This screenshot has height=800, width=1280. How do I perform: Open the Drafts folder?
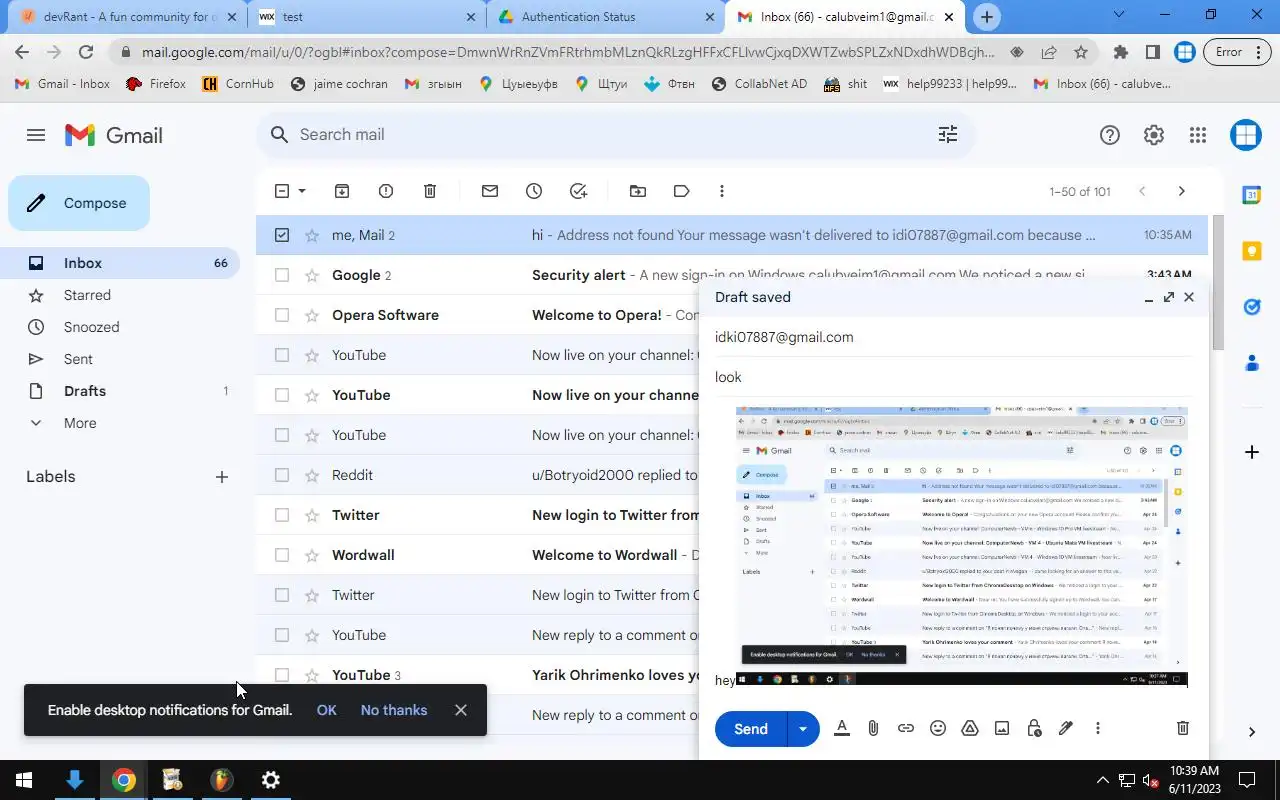(120, 391)
